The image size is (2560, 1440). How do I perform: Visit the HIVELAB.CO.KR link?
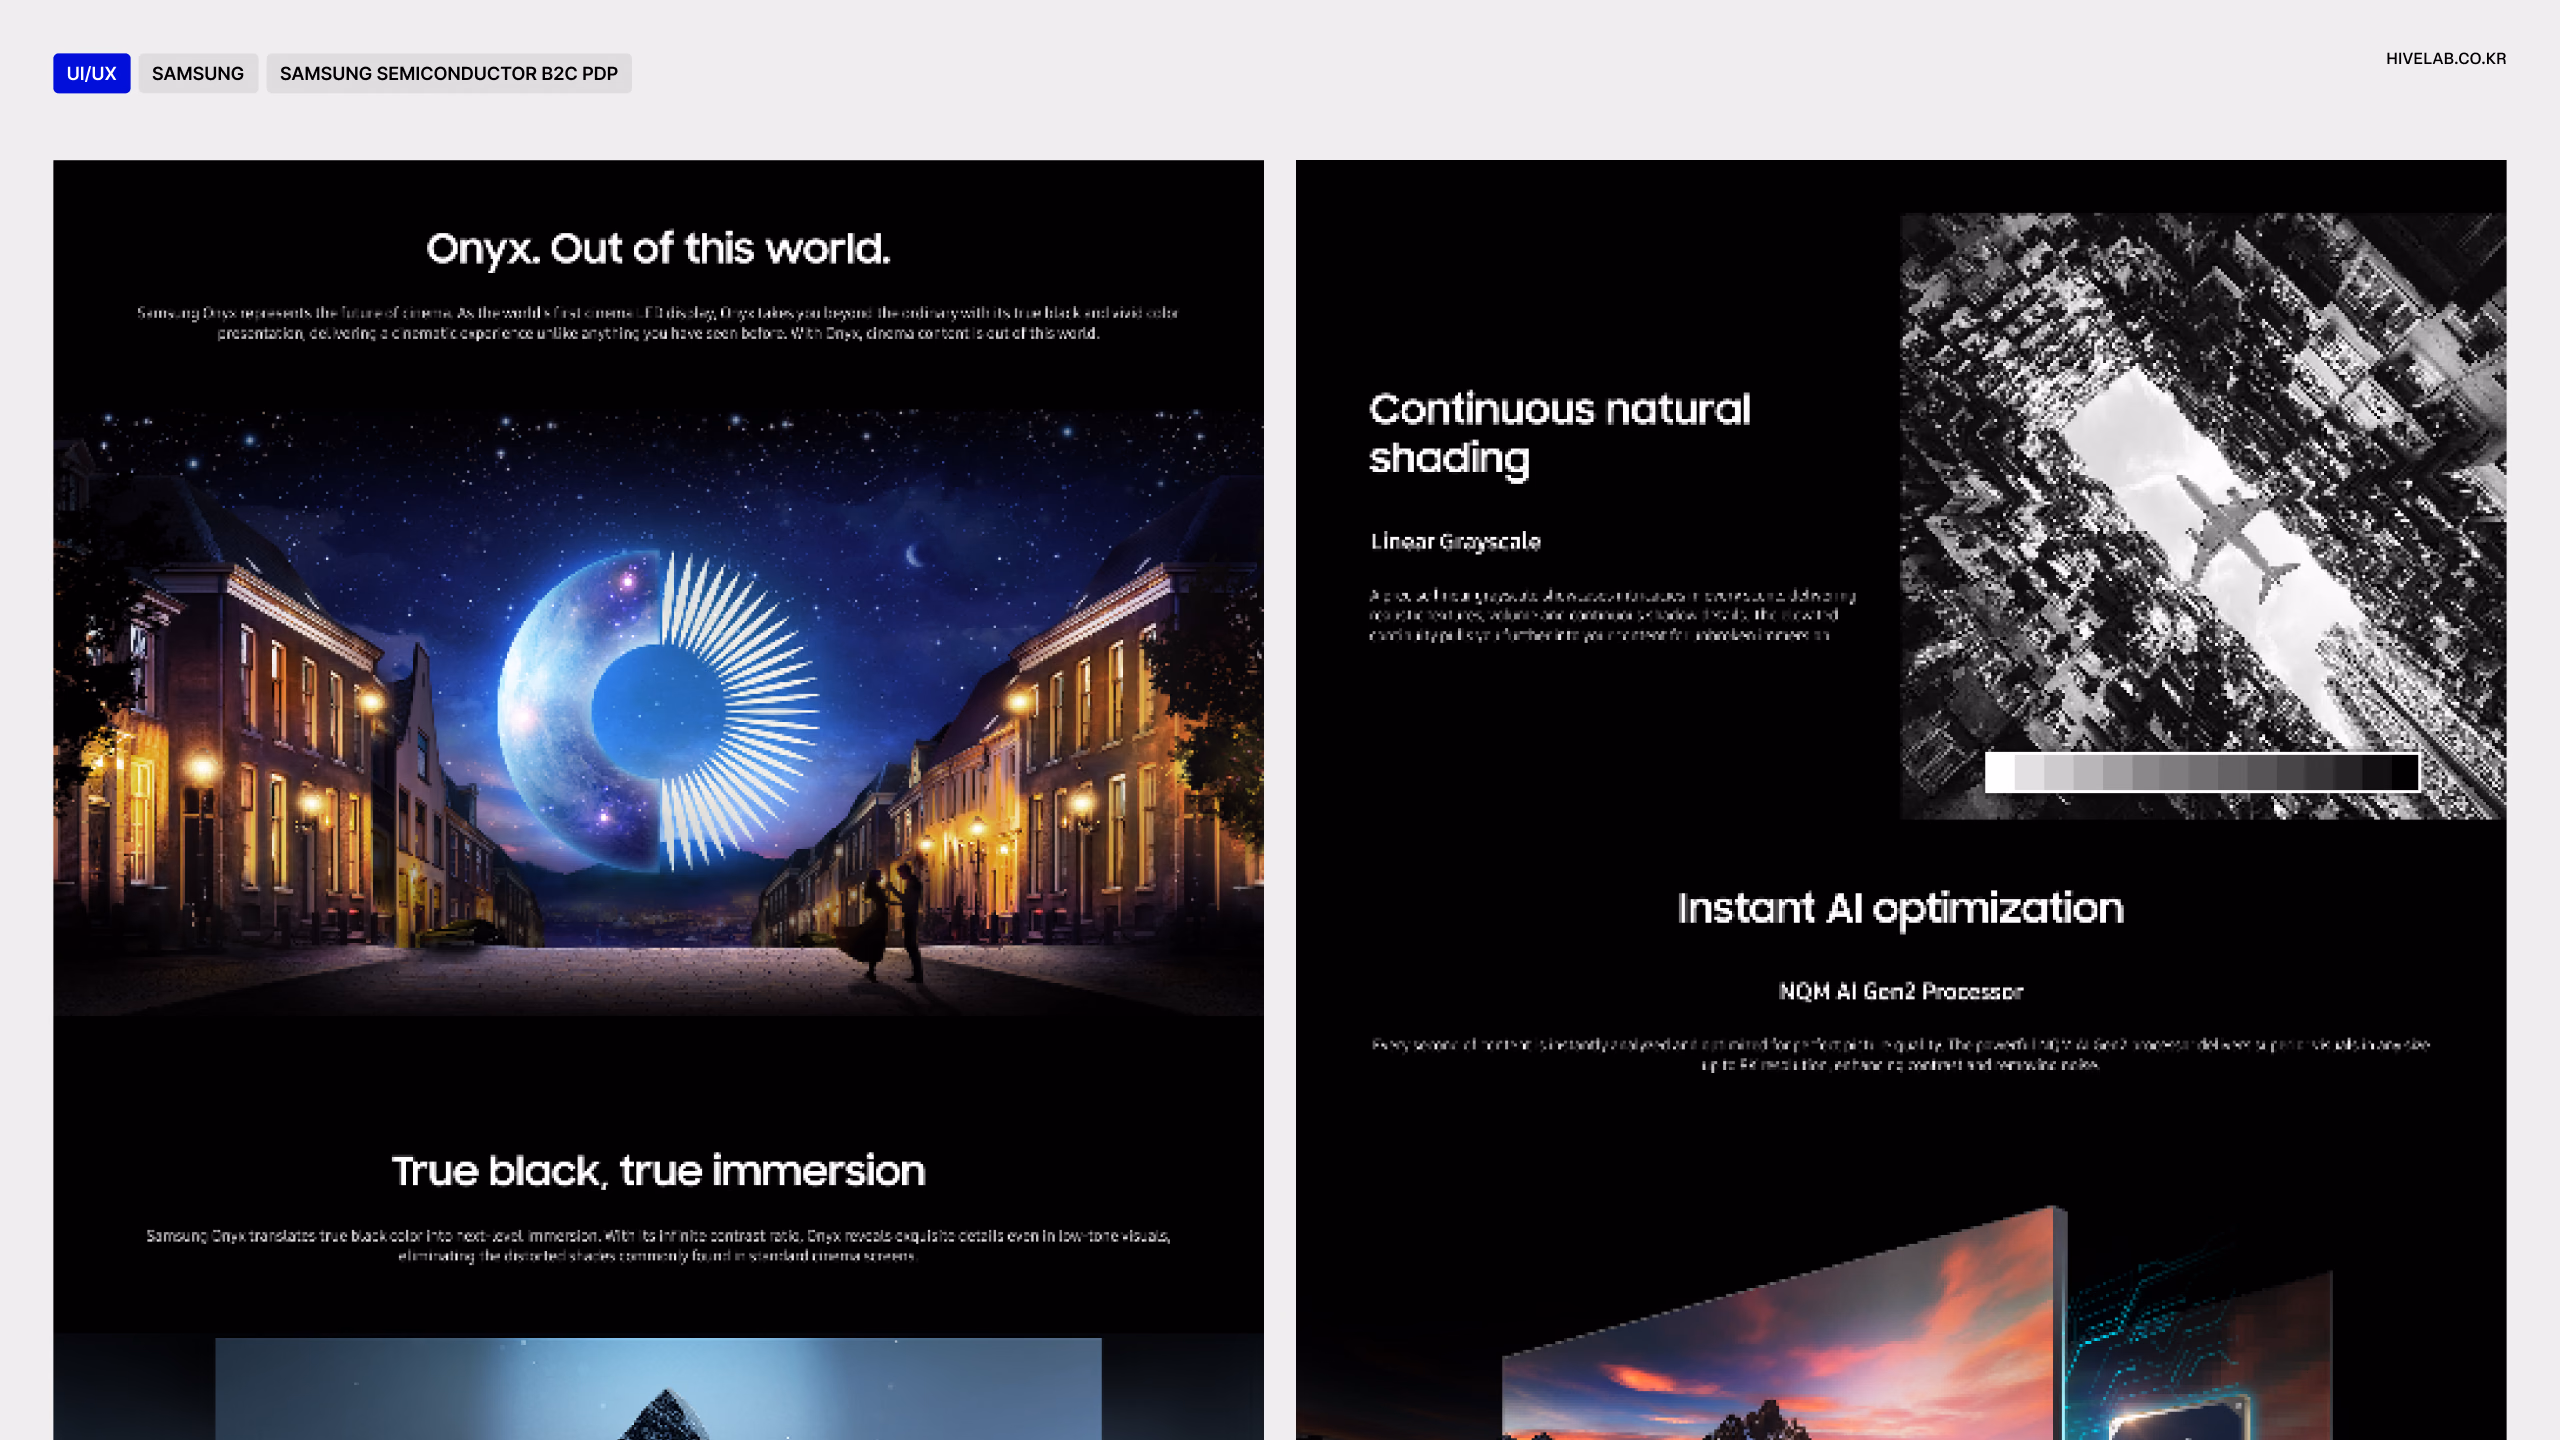[2446, 58]
